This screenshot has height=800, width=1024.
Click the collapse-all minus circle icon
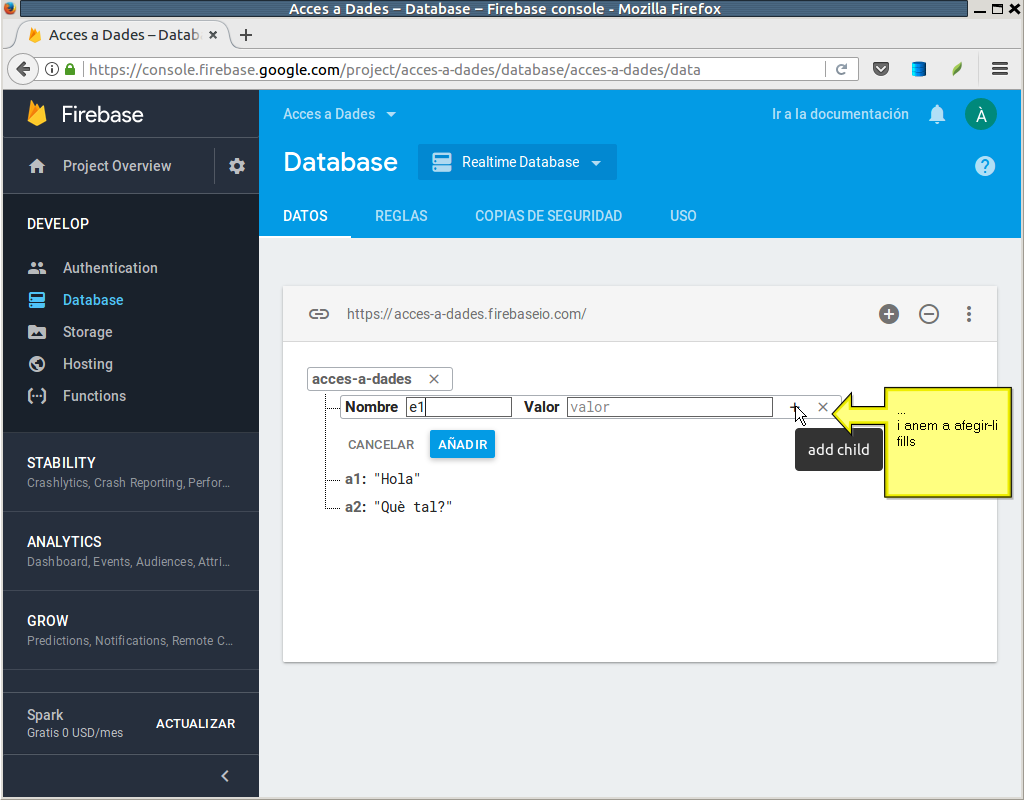[x=929, y=314]
